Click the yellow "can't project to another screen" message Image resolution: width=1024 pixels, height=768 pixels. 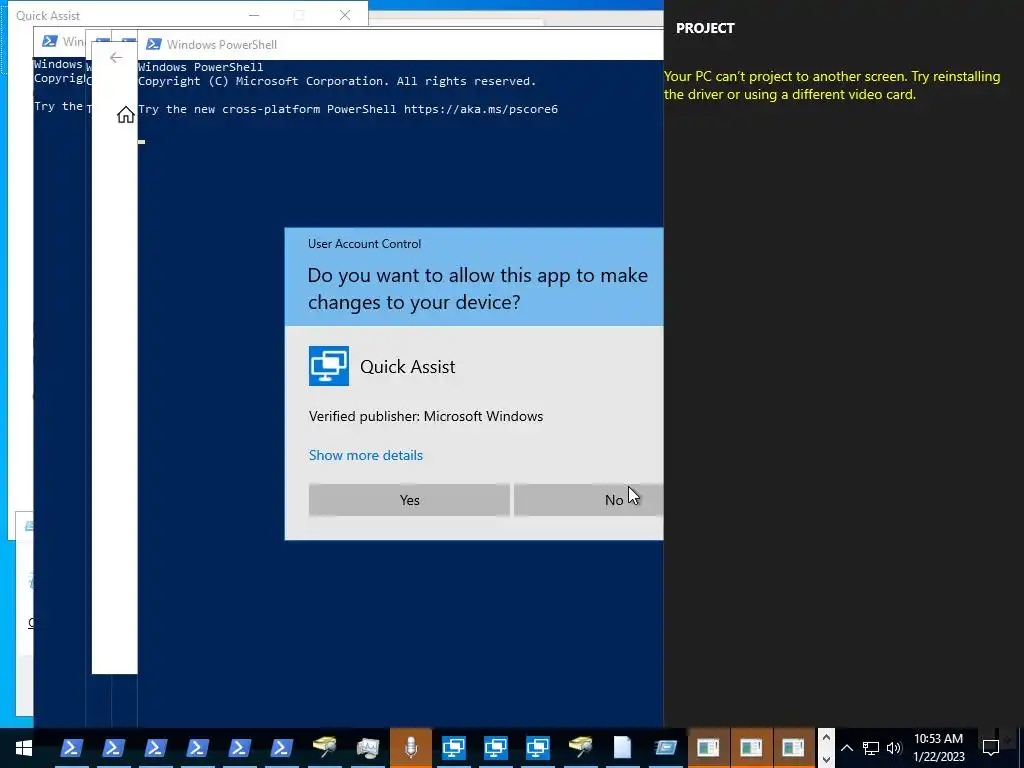pos(831,86)
